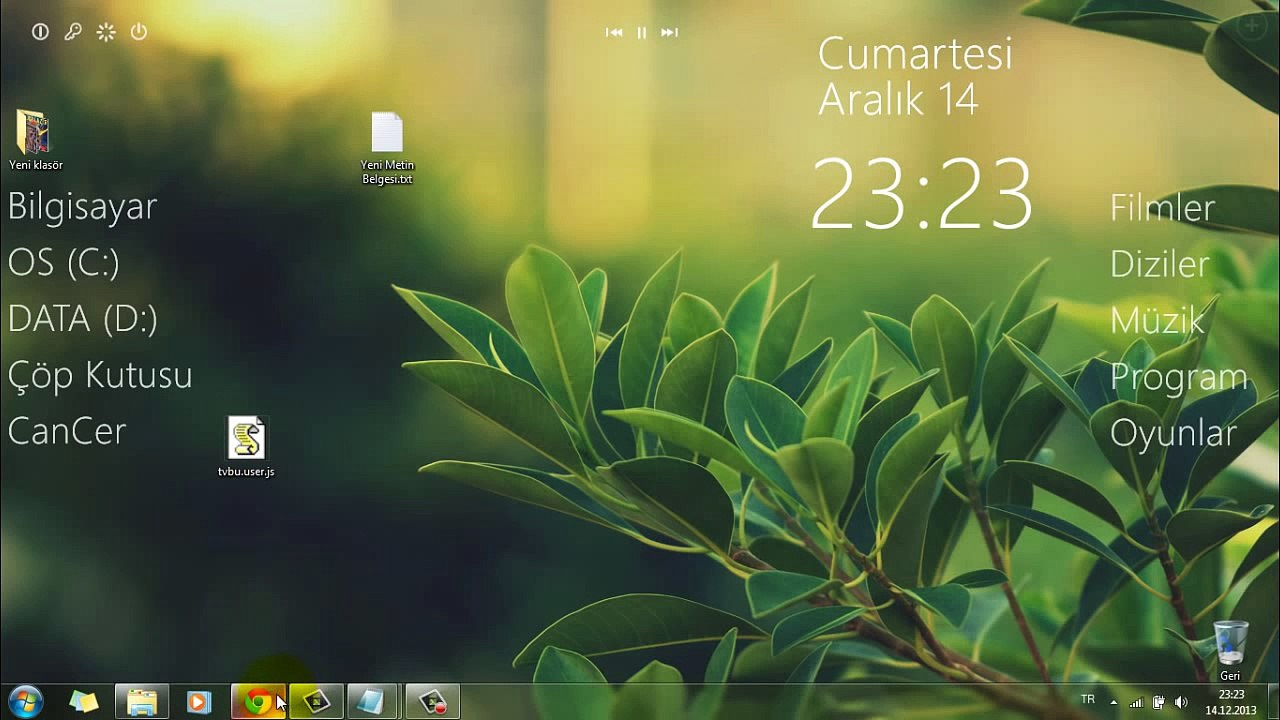Pause the music playback
This screenshot has height=720, width=1280.
(x=642, y=33)
